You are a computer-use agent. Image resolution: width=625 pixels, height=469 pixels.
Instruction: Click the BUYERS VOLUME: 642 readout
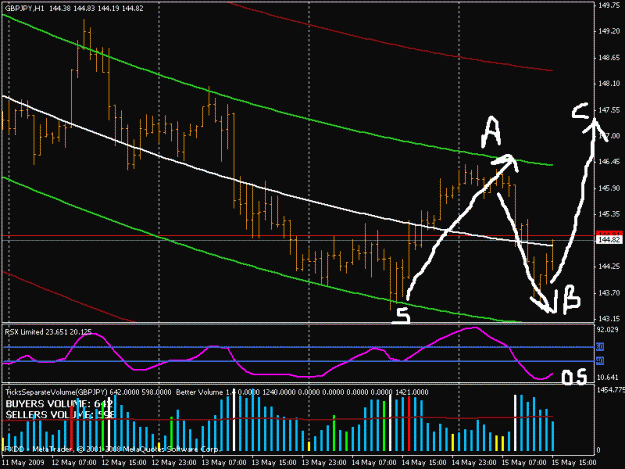point(59,404)
